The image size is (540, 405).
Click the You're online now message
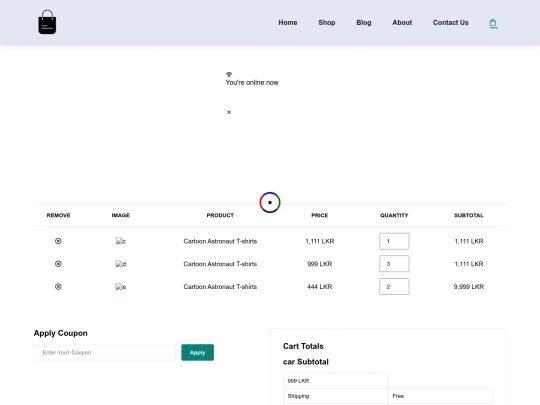click(252, 82)
